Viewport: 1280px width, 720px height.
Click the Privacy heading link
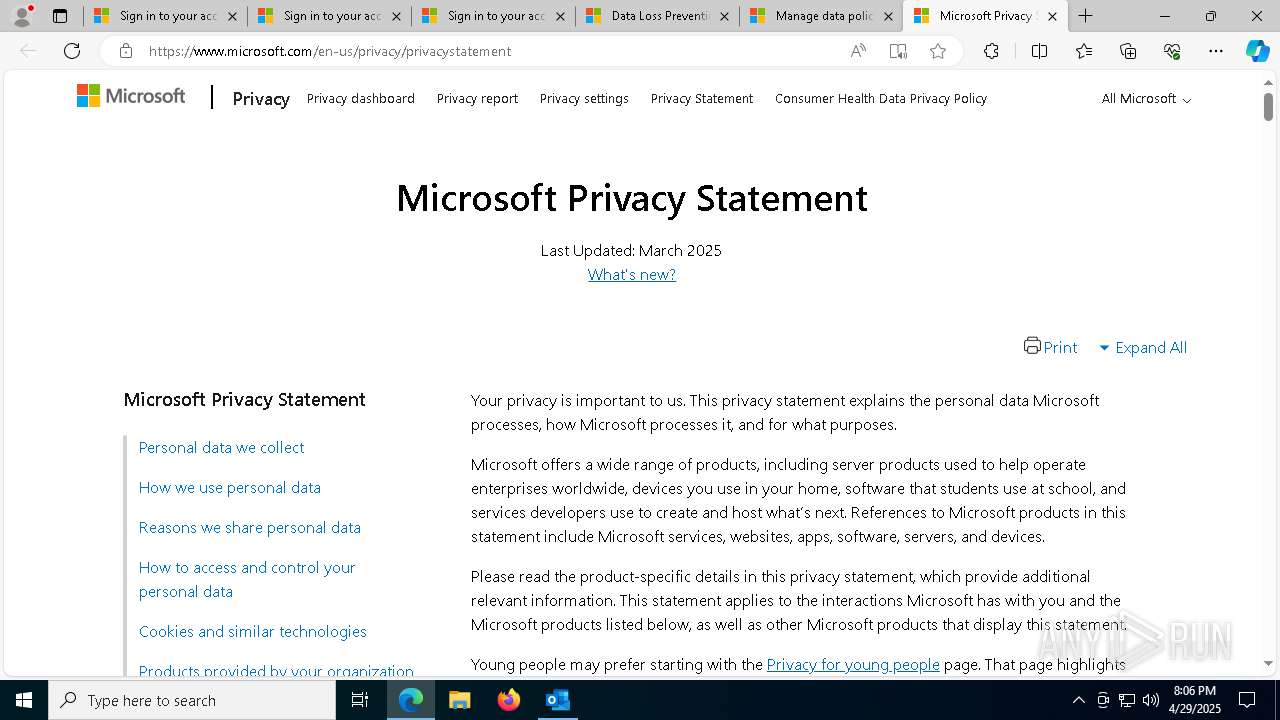click(261, 98)
